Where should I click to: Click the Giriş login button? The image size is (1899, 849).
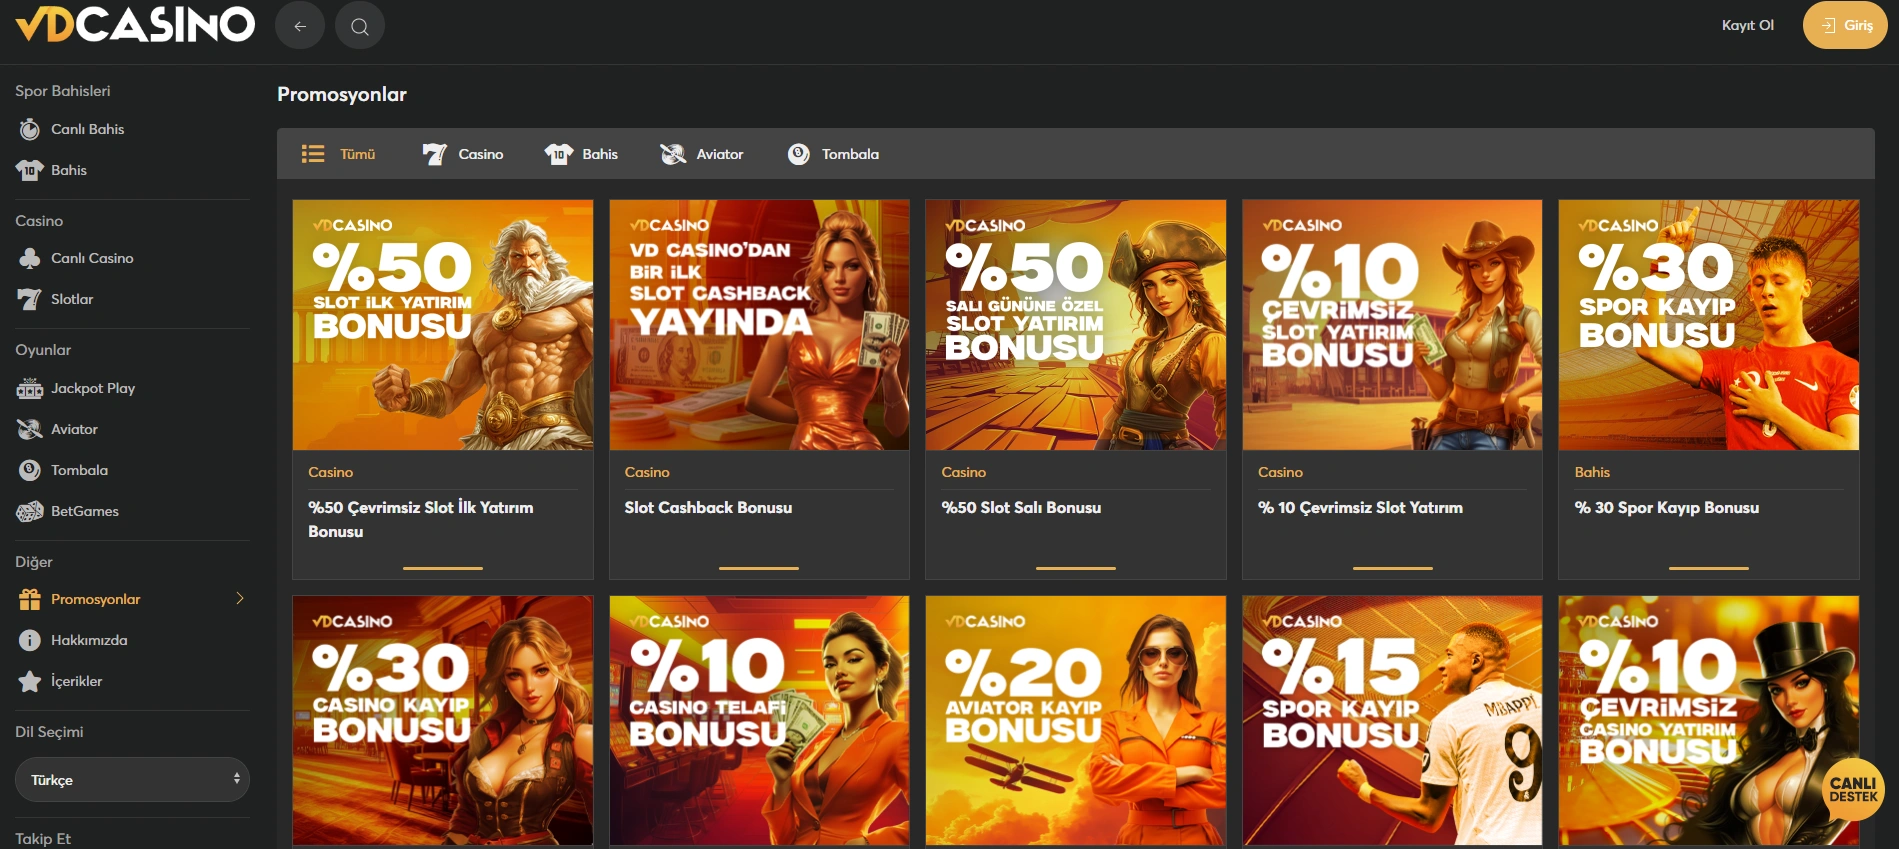coord(1845,25)
